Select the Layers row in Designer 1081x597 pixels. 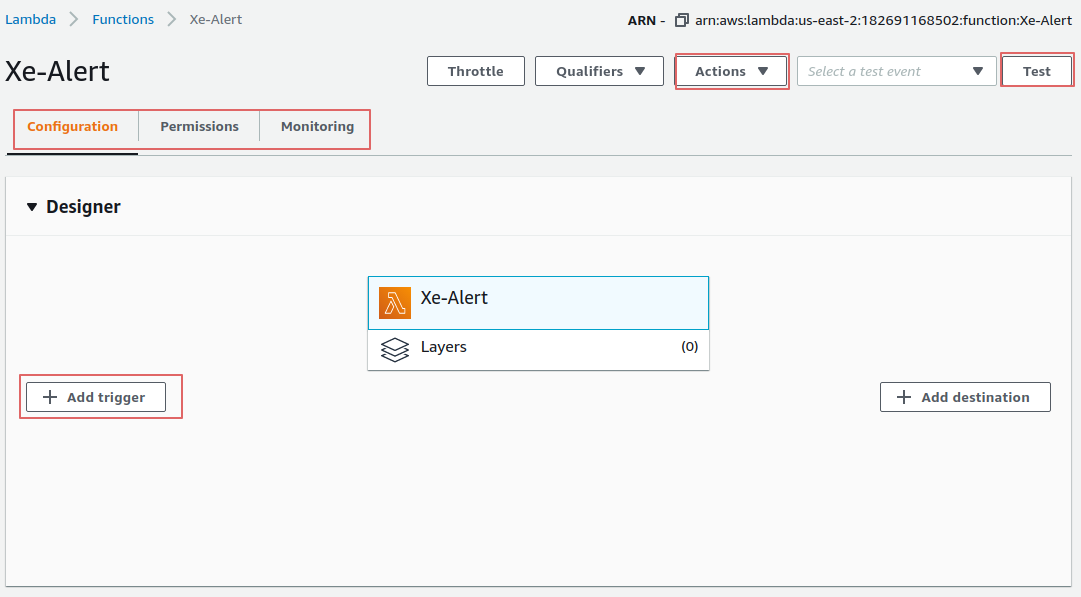(x=538, y=350)
